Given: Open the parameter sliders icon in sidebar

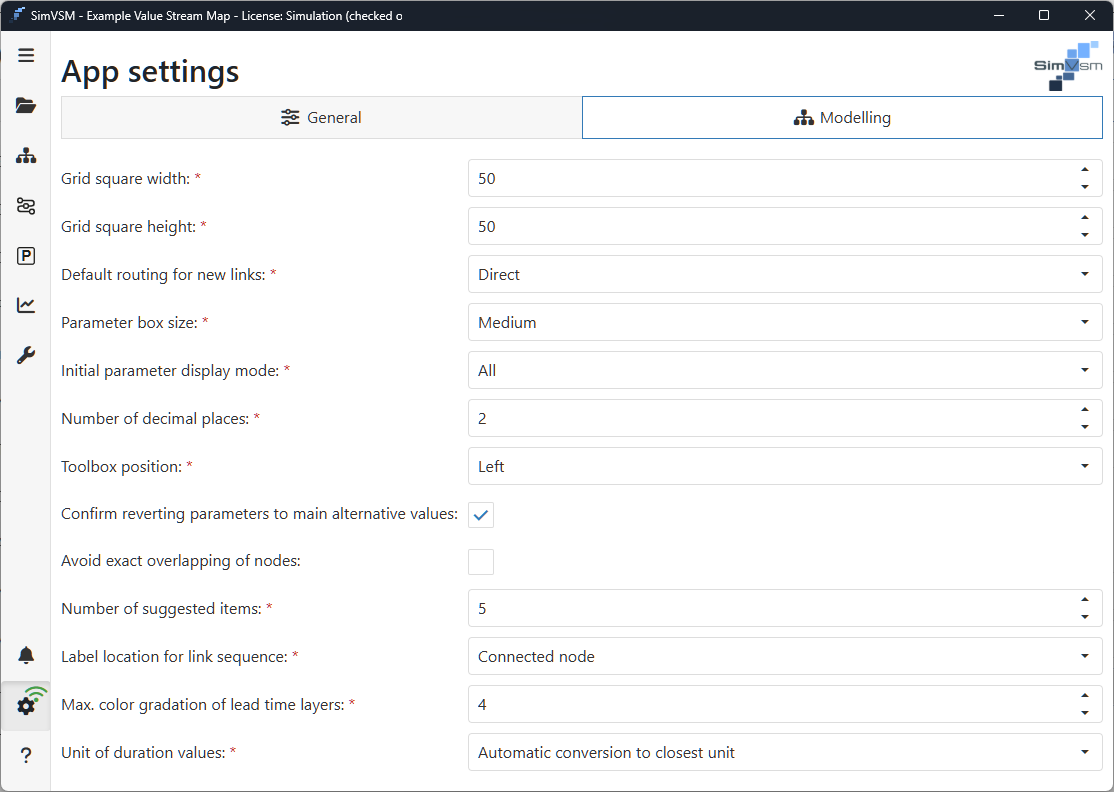Looking at the screenshot, I should click(x=26, y=206).
